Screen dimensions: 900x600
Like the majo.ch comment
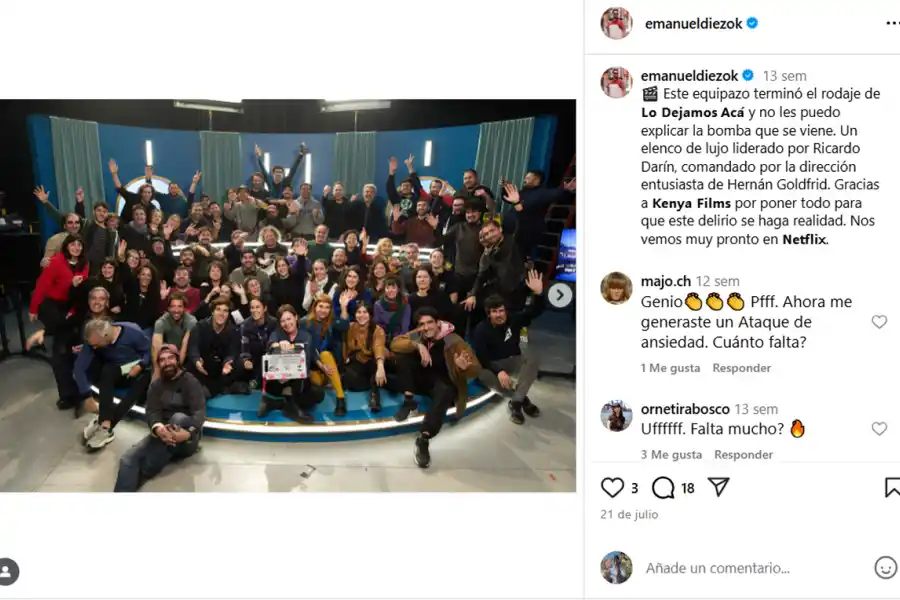coord(879,322)
